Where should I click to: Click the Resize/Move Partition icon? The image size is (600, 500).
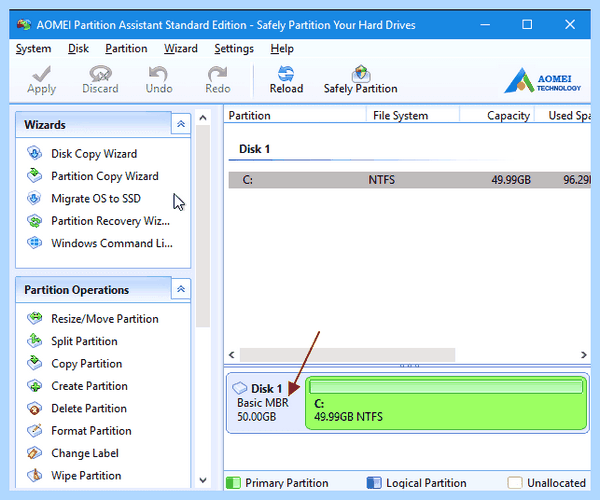pos(34,318)
